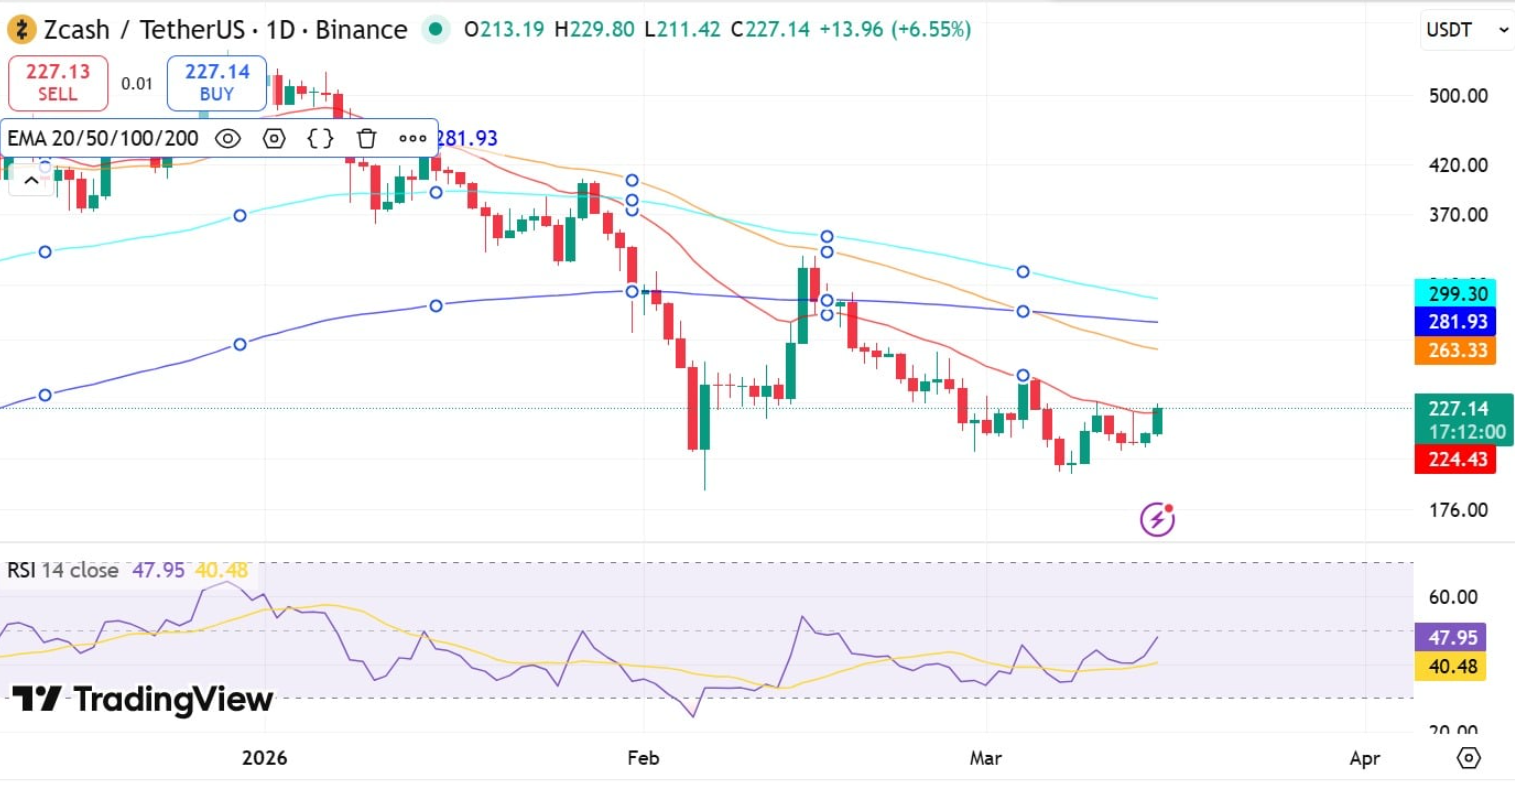1515x785 pixels.
Task: Open time axis settings gear icon
Action: click(1468, 758)
